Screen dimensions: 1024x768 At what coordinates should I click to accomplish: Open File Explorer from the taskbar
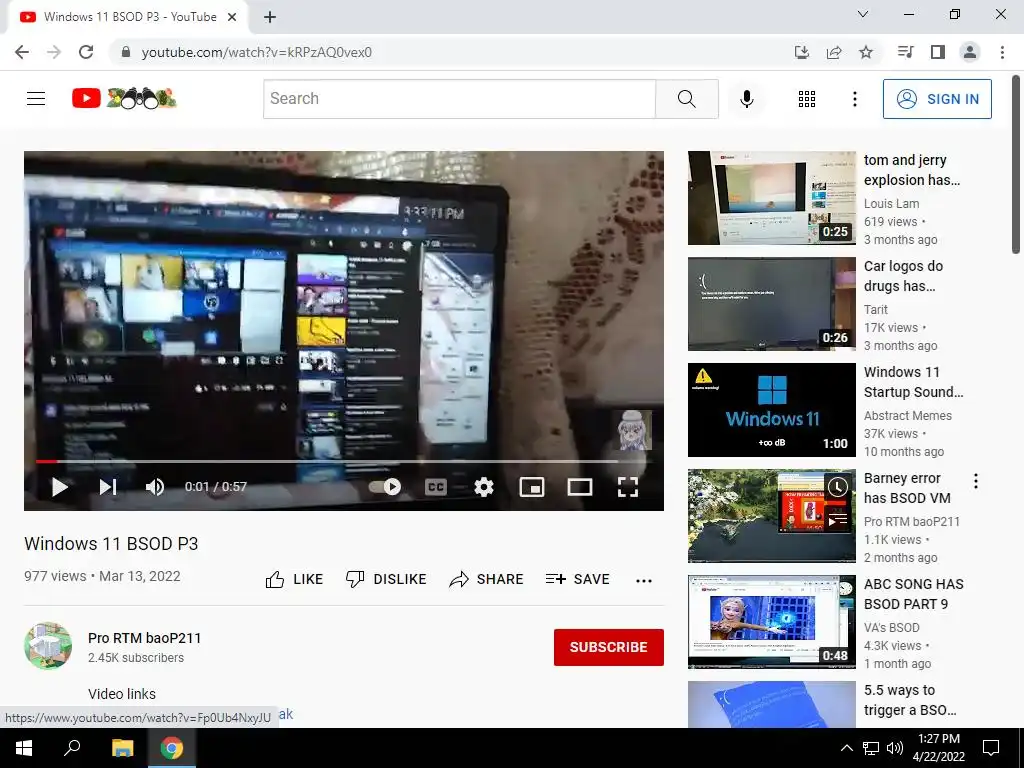click(122, 748)
